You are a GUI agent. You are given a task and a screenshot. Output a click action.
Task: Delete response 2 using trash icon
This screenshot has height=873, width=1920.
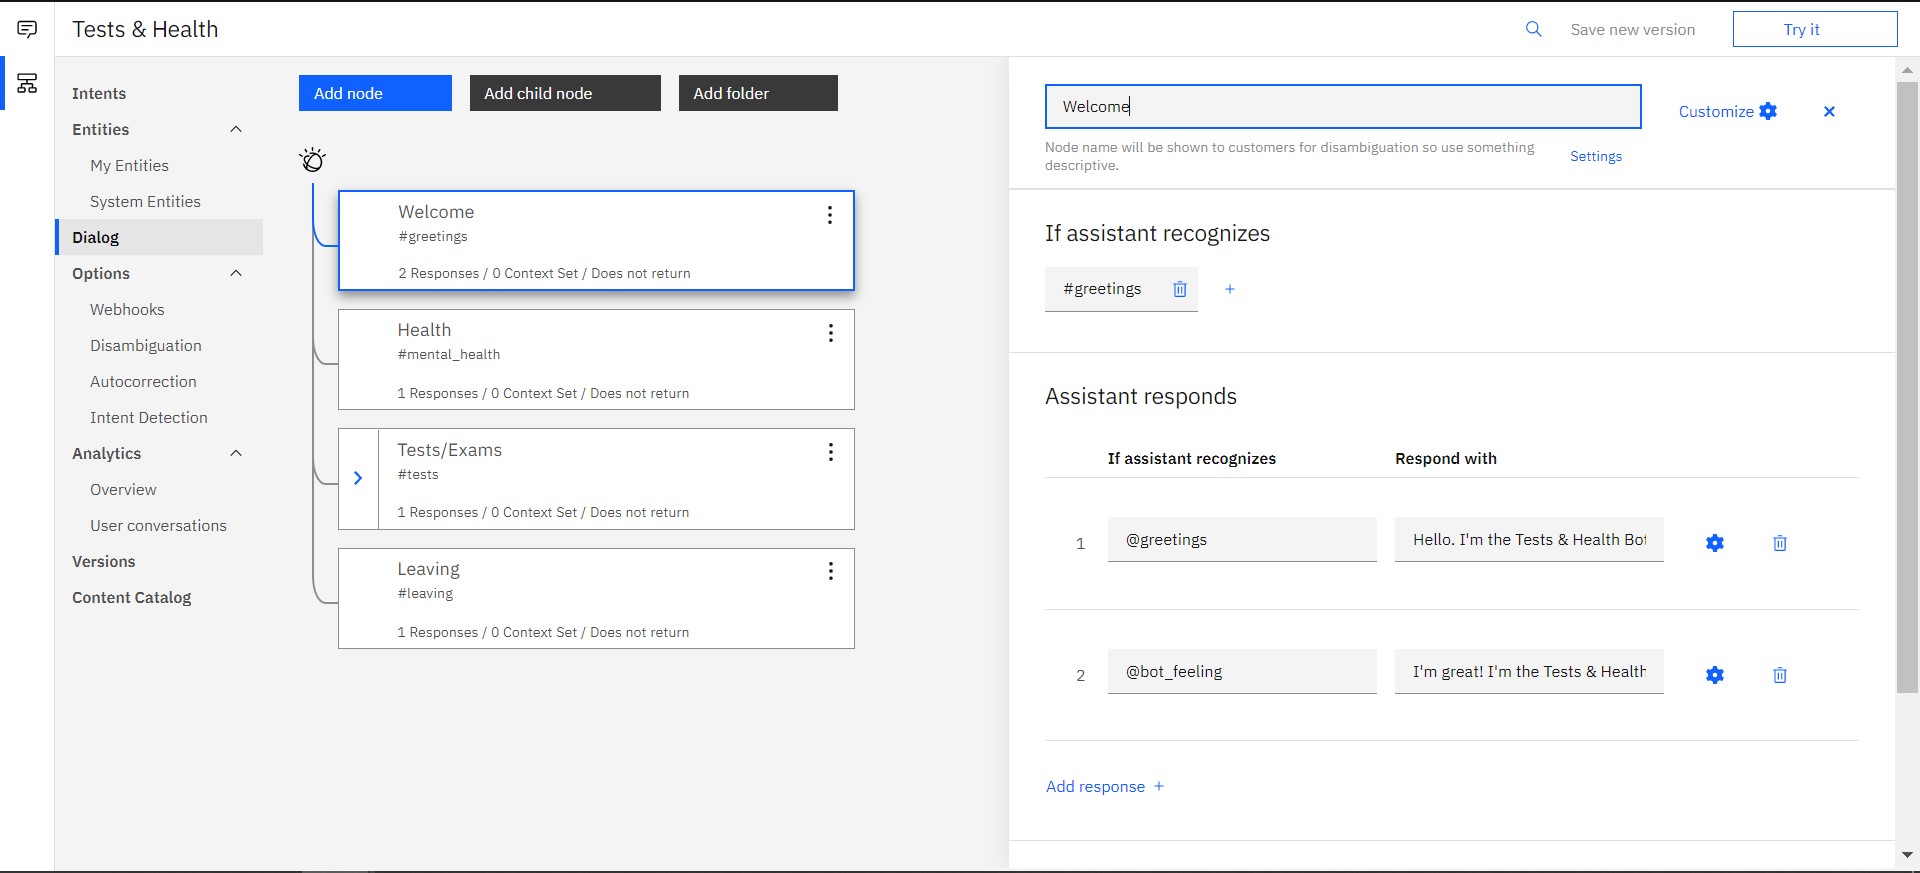[1779, 675]
